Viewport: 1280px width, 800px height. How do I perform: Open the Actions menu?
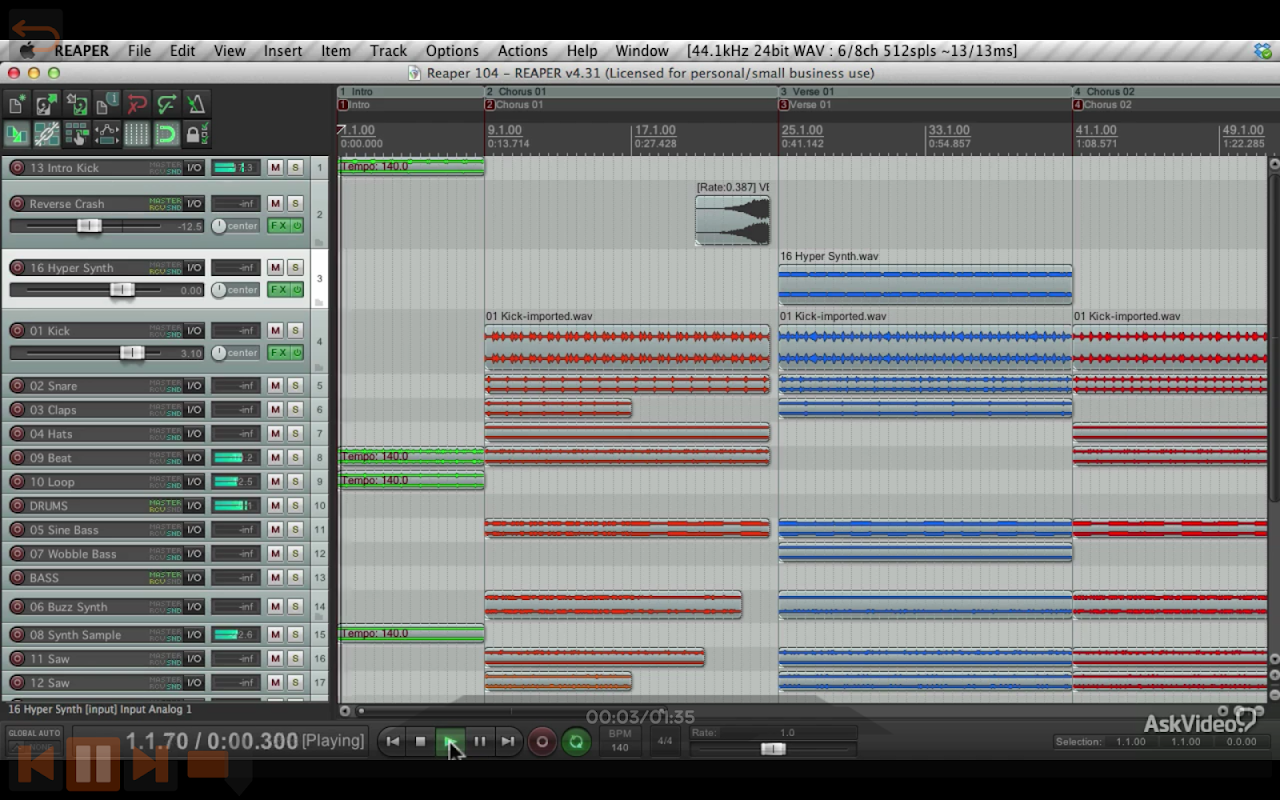coord(522,51)
